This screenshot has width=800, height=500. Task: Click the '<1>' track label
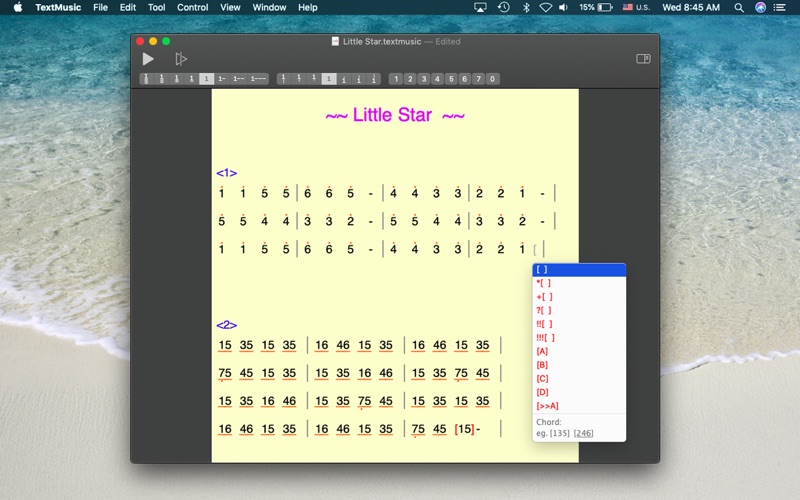[x=227, y=173]
